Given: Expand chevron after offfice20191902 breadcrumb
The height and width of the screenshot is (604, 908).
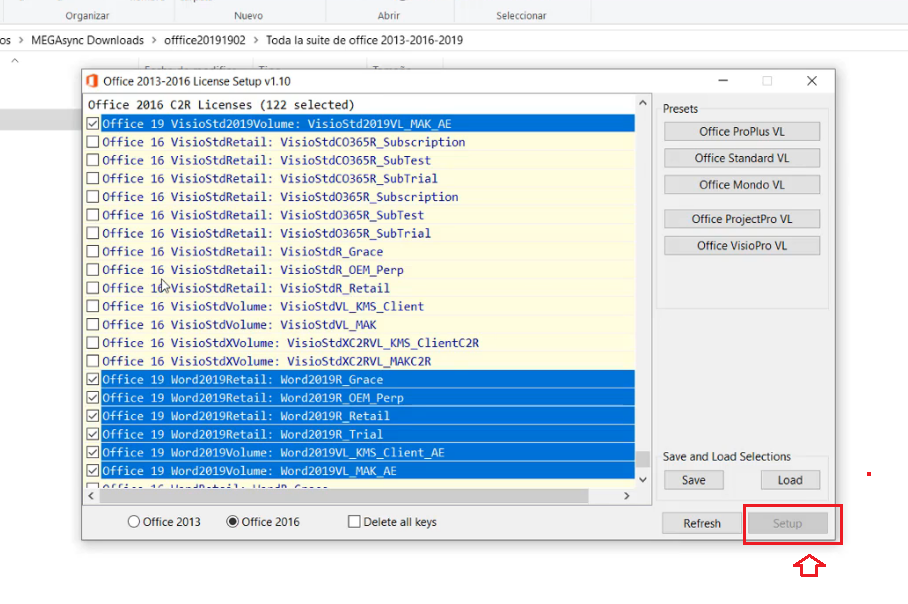Looking at the screenshot, I should click(255, 40).
